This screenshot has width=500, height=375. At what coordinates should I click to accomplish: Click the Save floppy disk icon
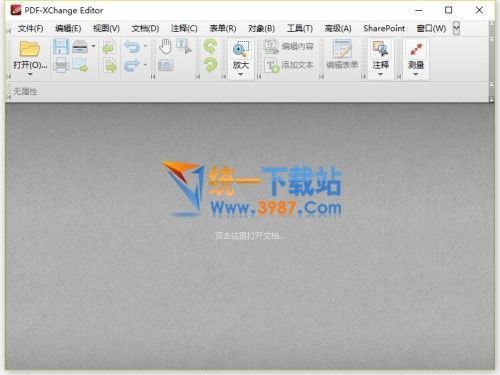[60, 47]
